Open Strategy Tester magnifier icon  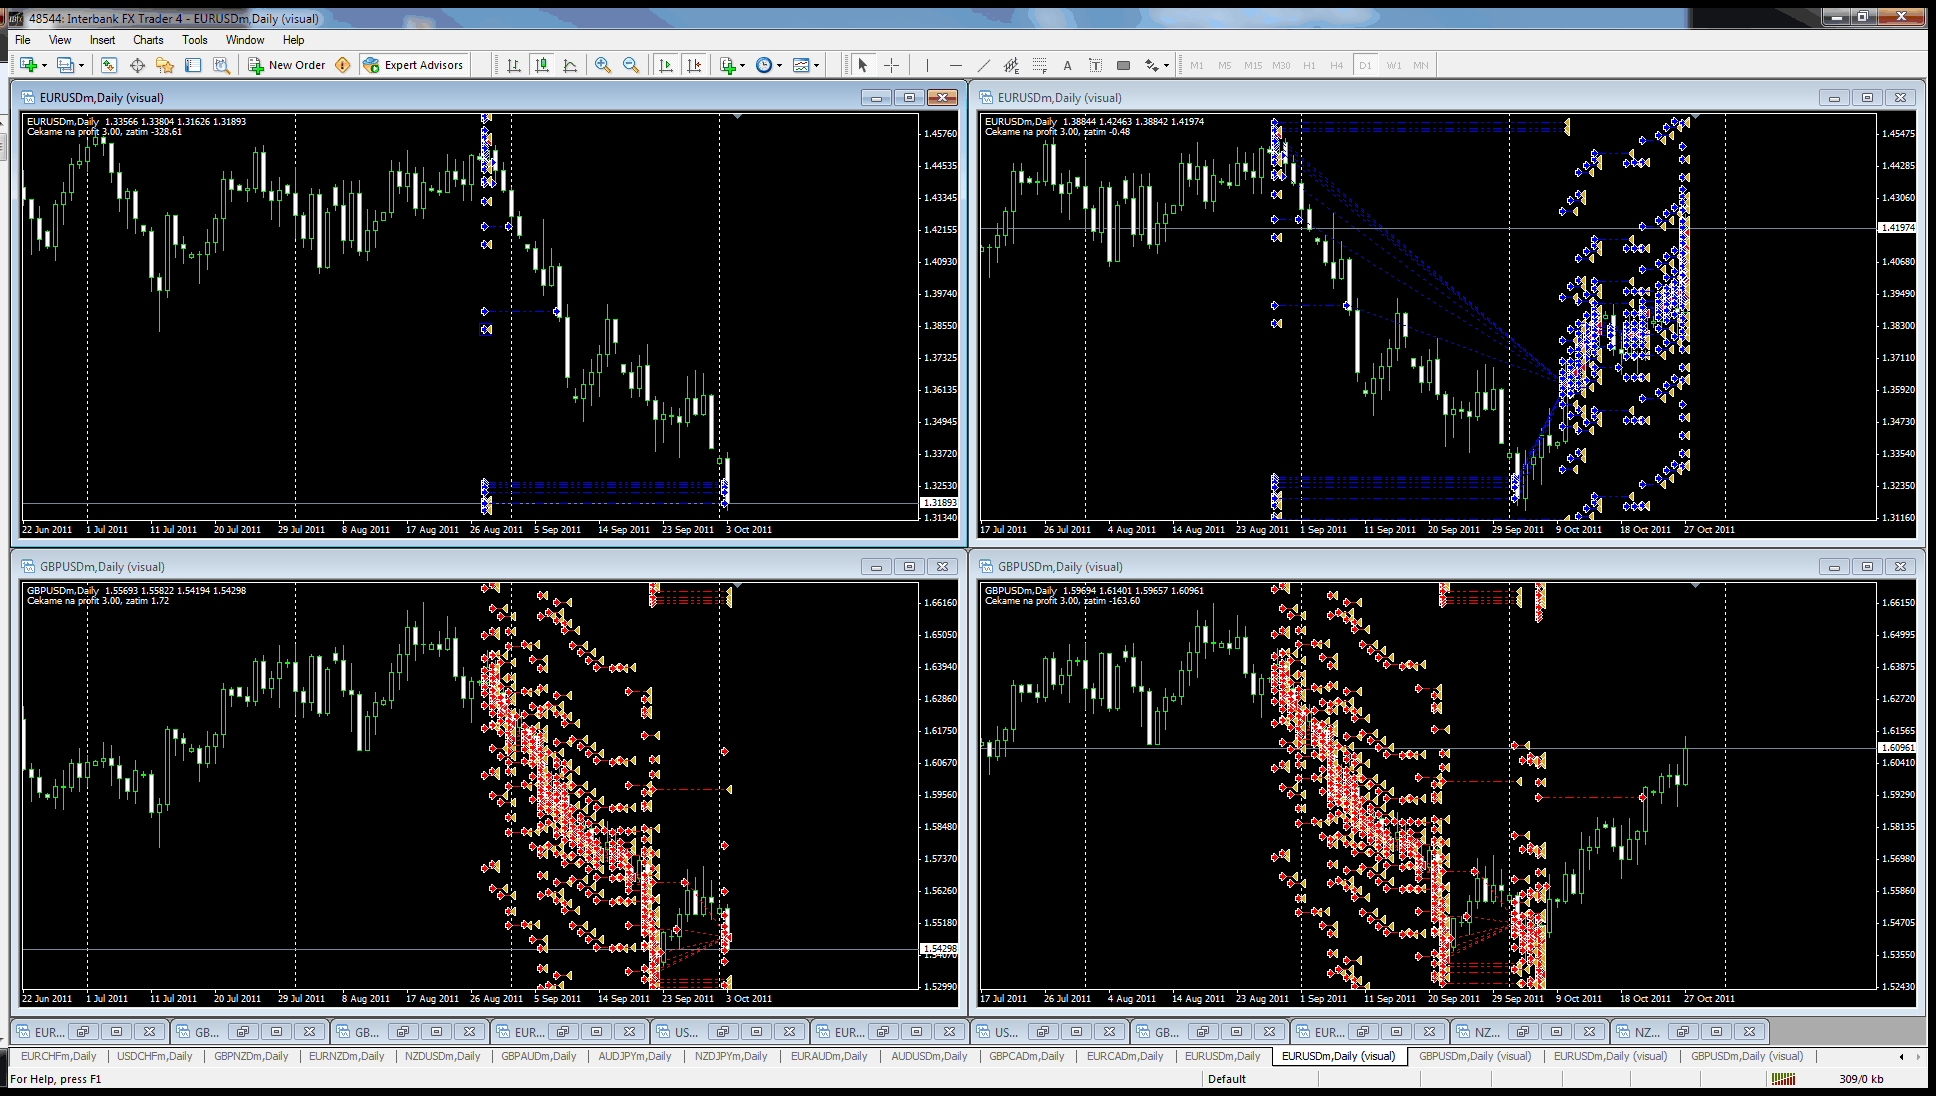click(221, 65)
